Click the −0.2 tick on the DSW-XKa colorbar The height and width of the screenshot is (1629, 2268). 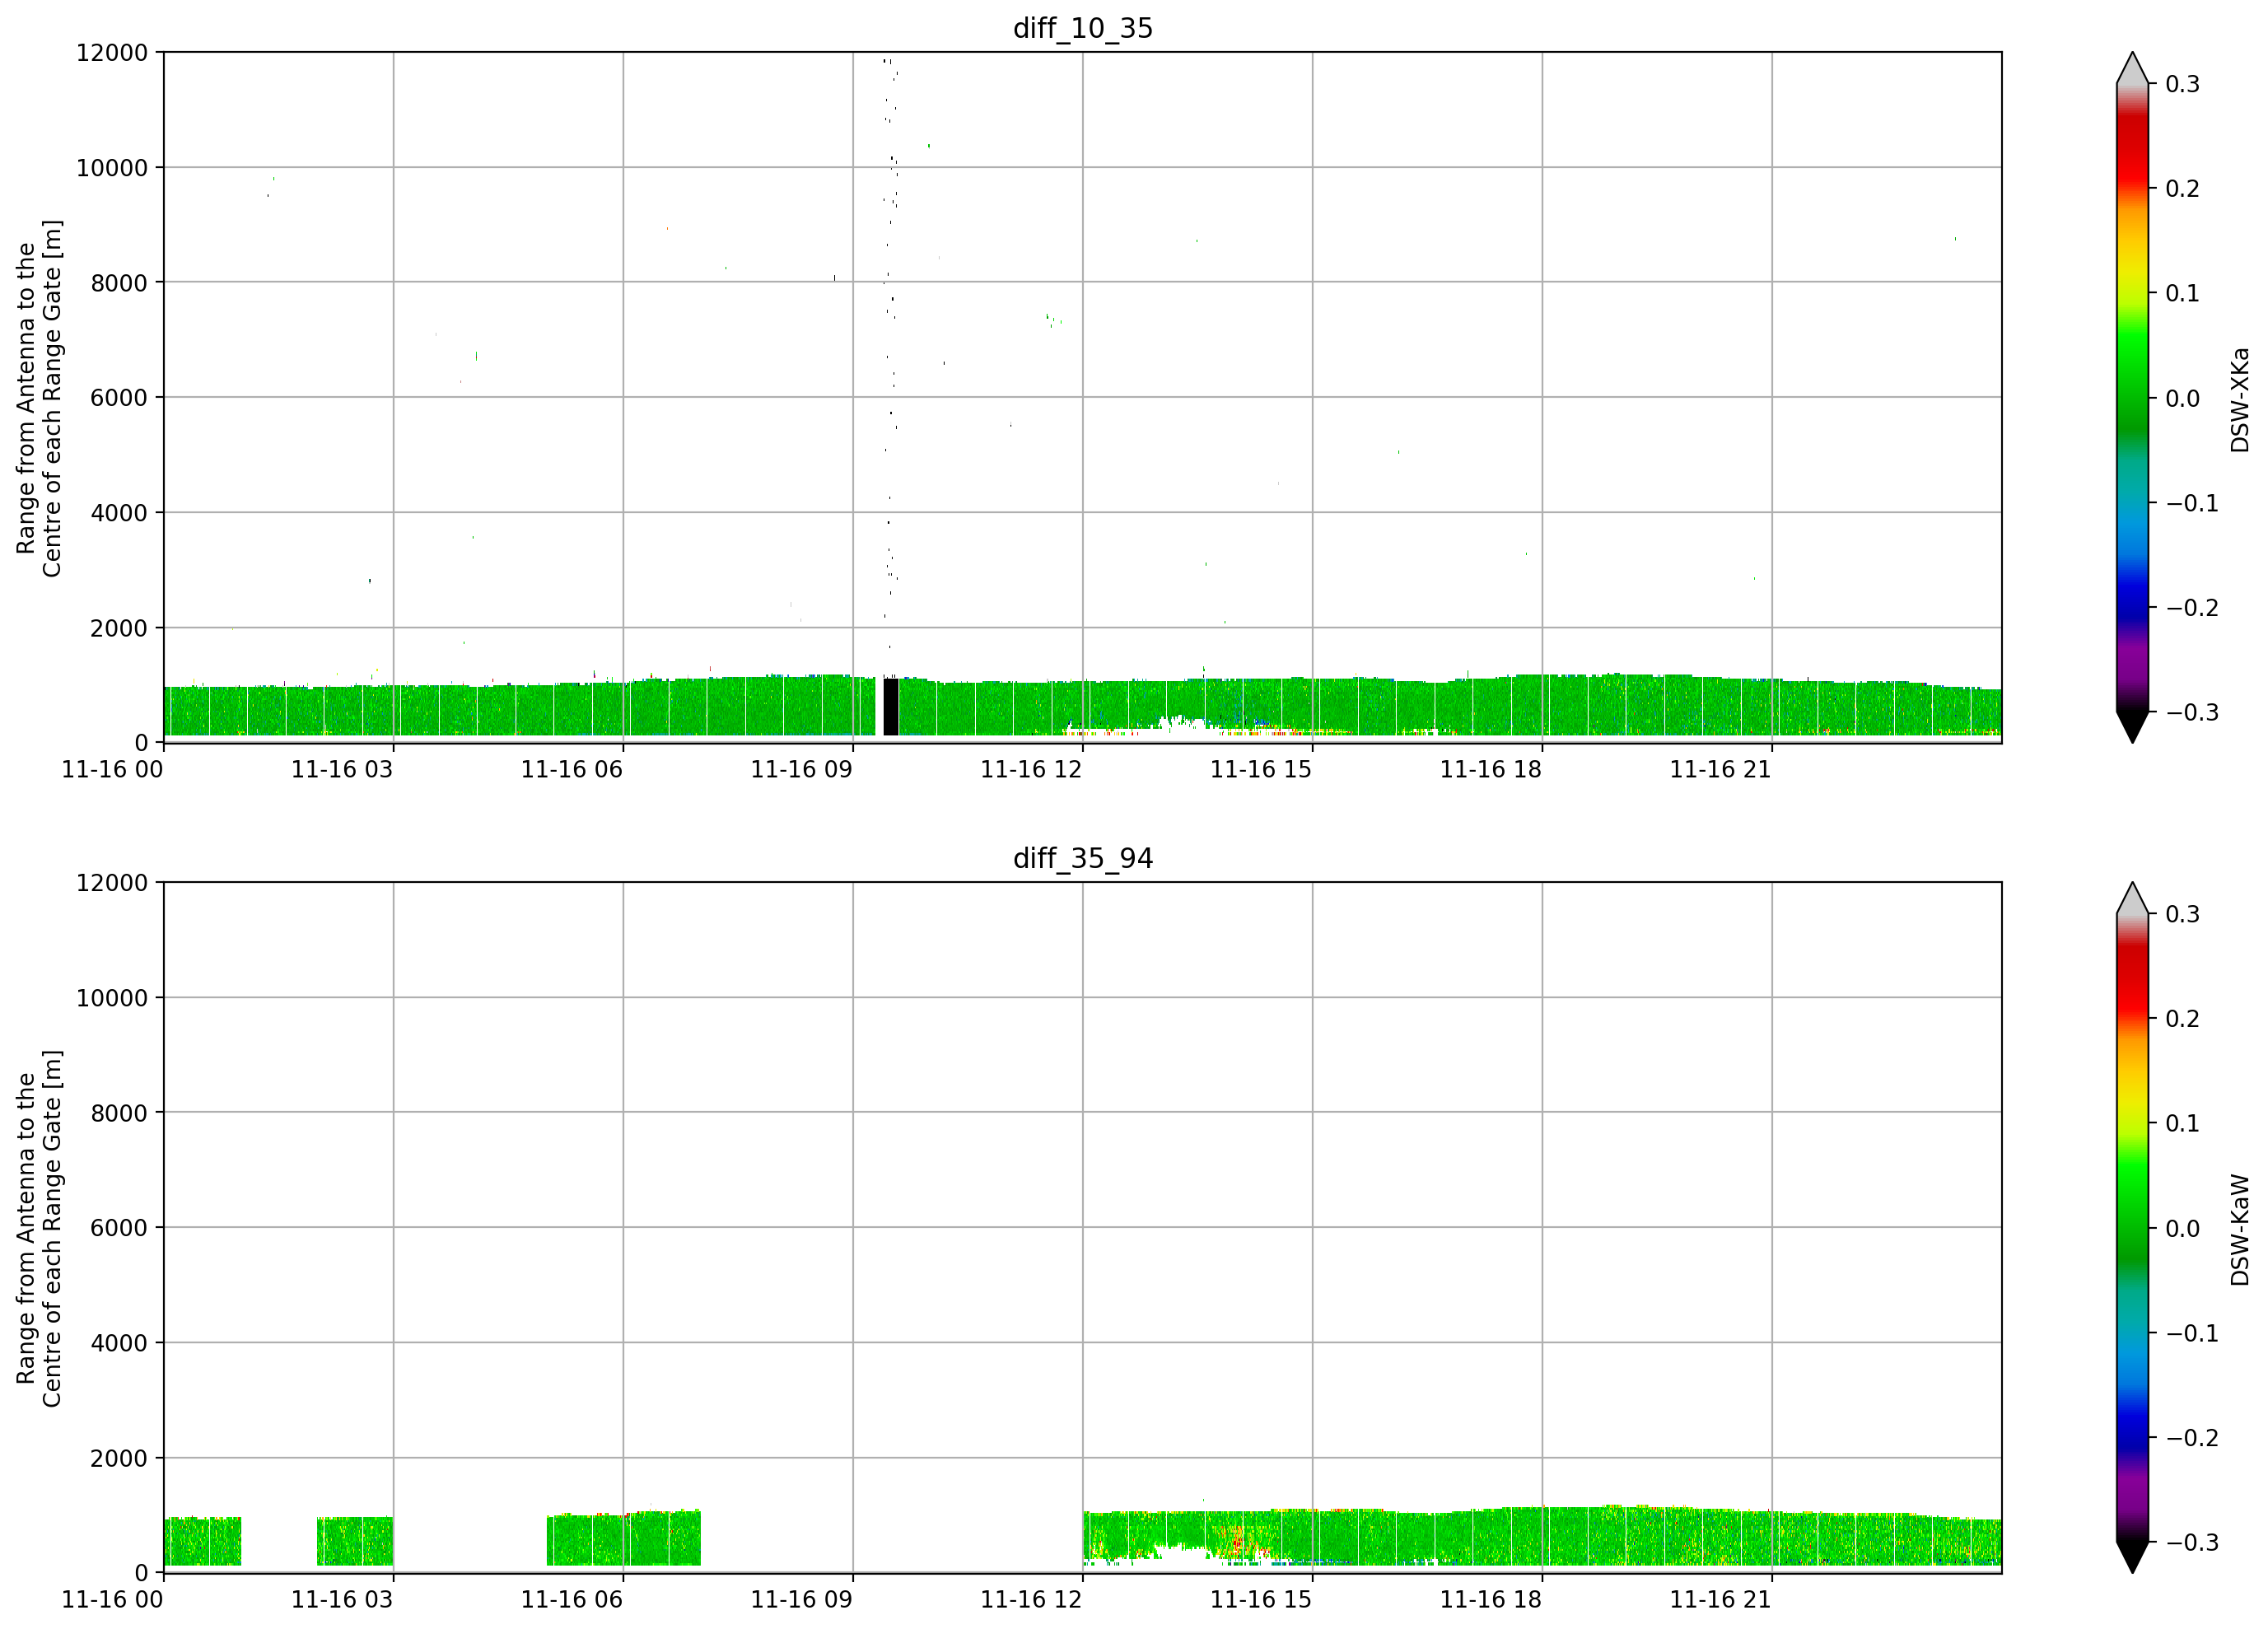pos(2192,608)
